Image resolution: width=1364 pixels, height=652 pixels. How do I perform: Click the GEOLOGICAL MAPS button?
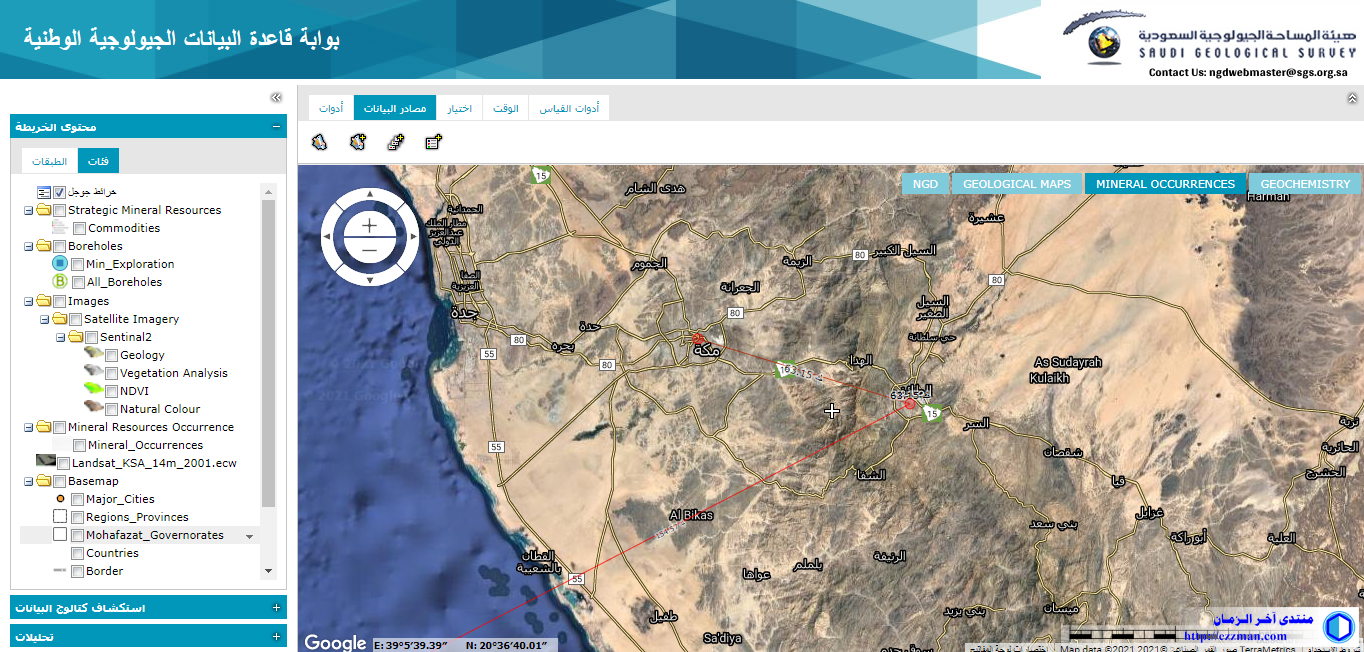[1016, 184]
